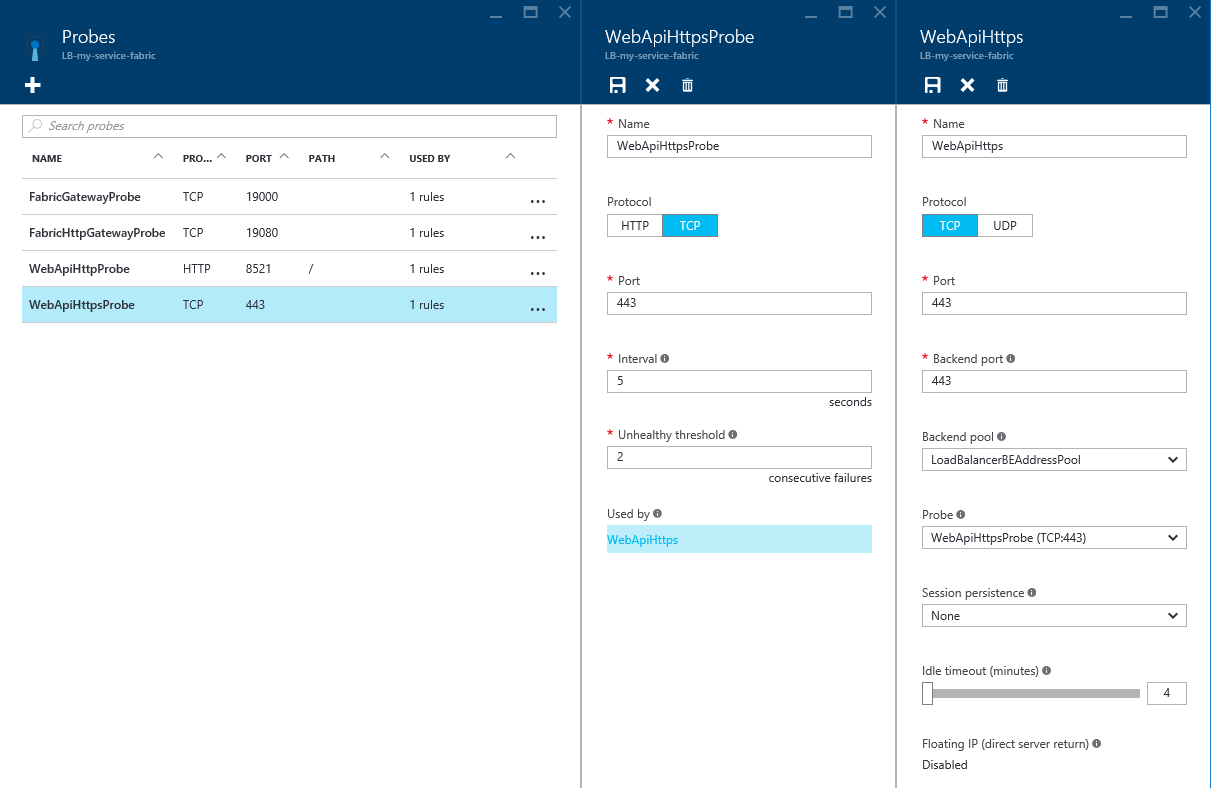1211x788 pixels.
Task: Click the Backend port info icon
Action: [x=1012, y=358]
